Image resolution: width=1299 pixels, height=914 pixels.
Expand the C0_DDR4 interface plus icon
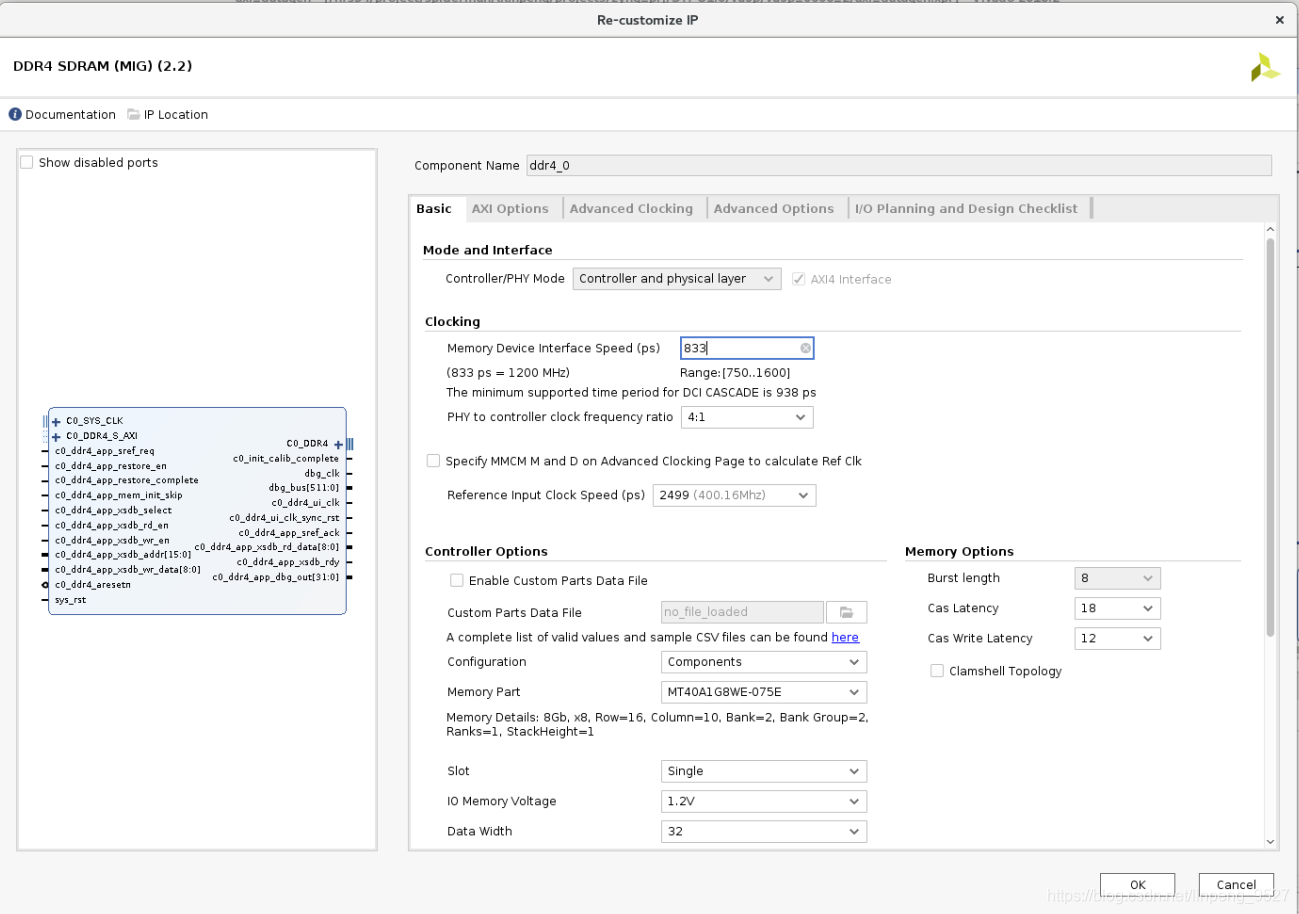click(338, 444)
